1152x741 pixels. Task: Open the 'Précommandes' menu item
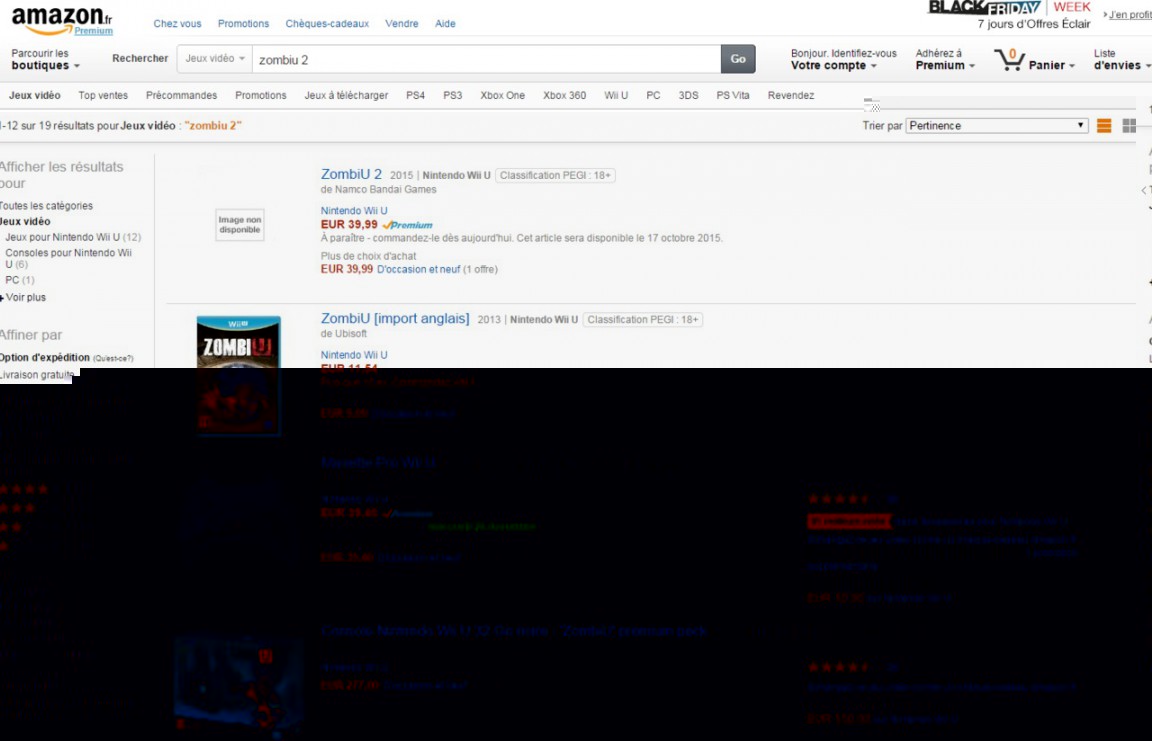tap(181, 96)
